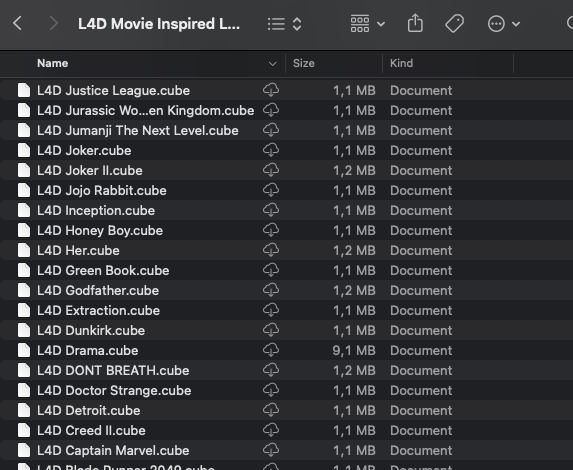The width and height of the screenshot is (573, 470).
Task: Go forward with the right arrow
Action: pyautogui.click(x=54, y=24)
